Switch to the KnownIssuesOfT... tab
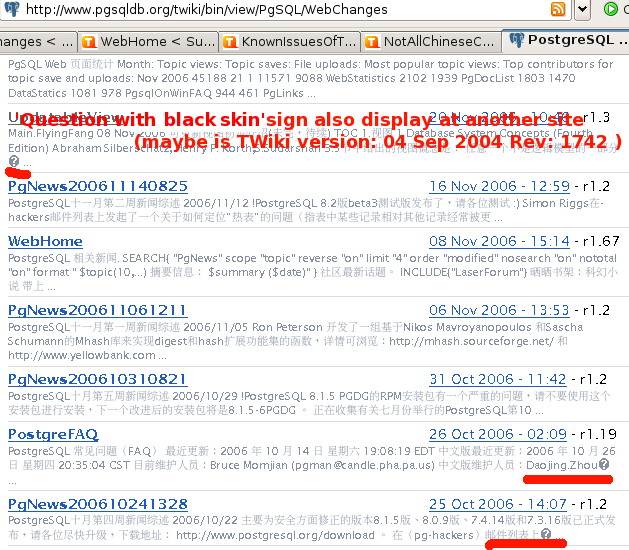The image size is (629, 550). (x=289, y=42)
